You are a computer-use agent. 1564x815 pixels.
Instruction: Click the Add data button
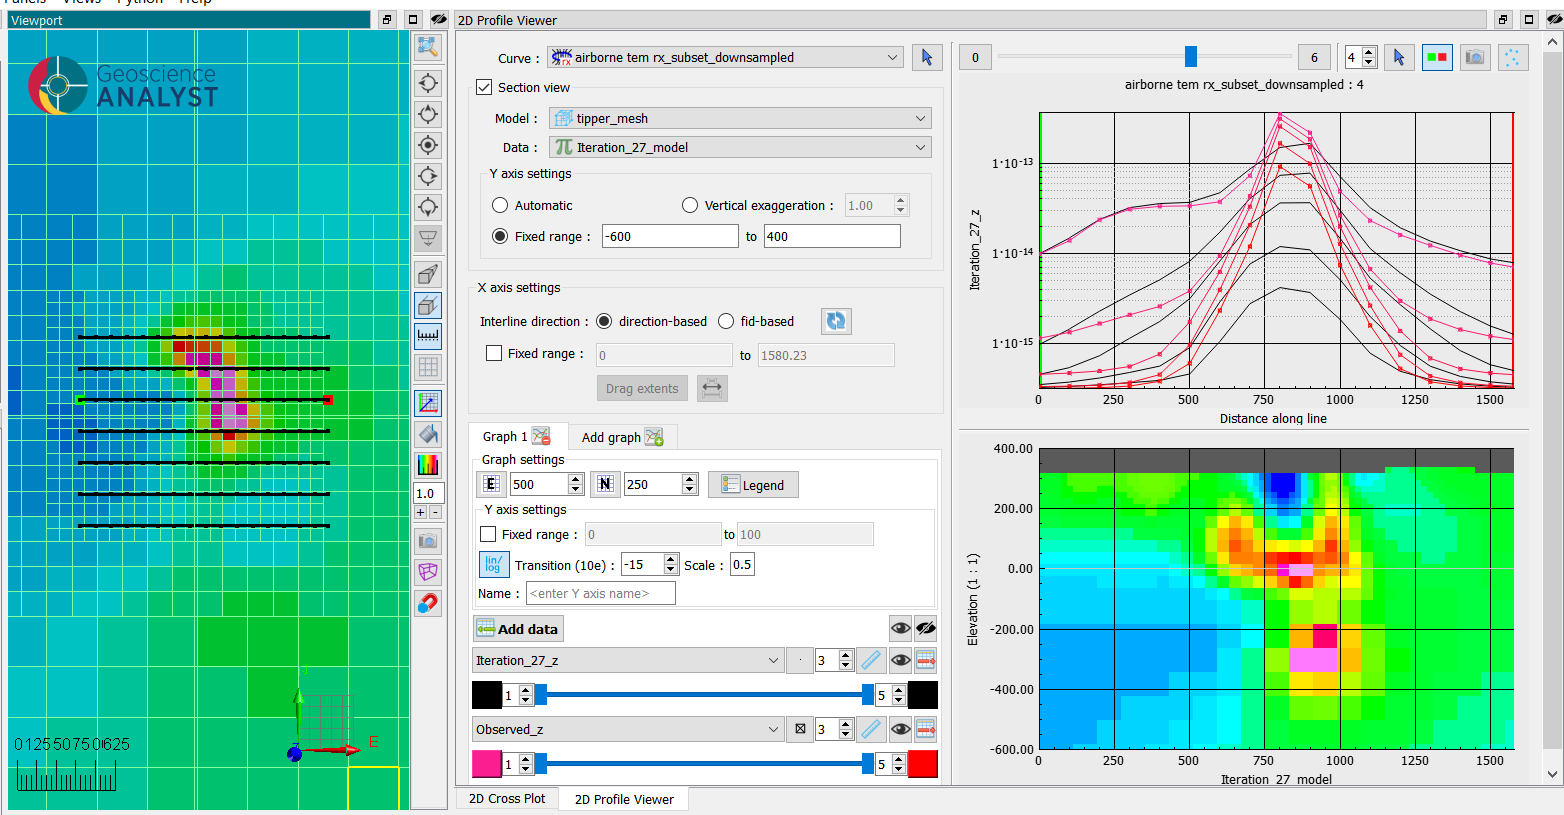click(518, 628)
